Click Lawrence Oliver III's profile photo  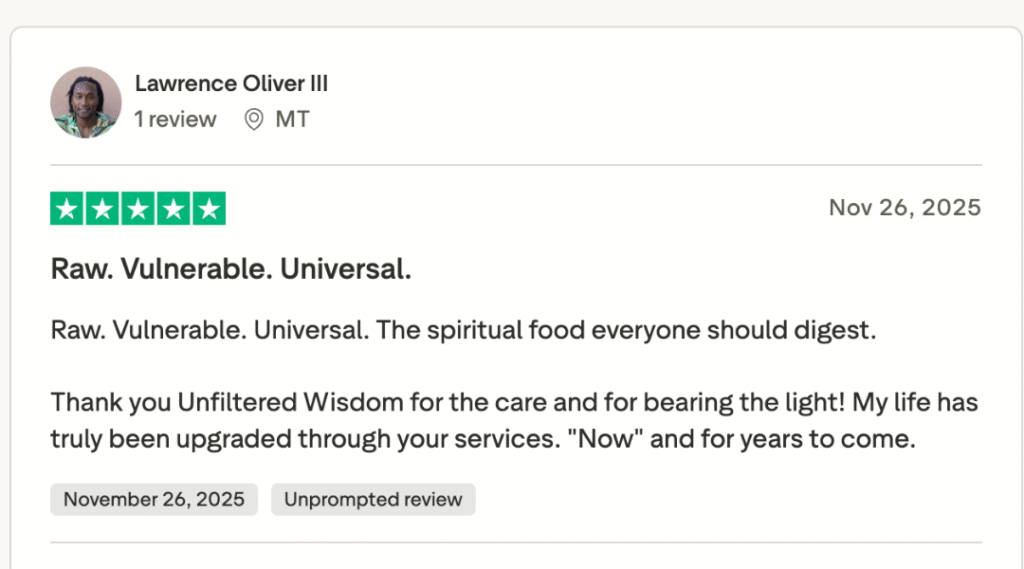click(x=85, y=102)
